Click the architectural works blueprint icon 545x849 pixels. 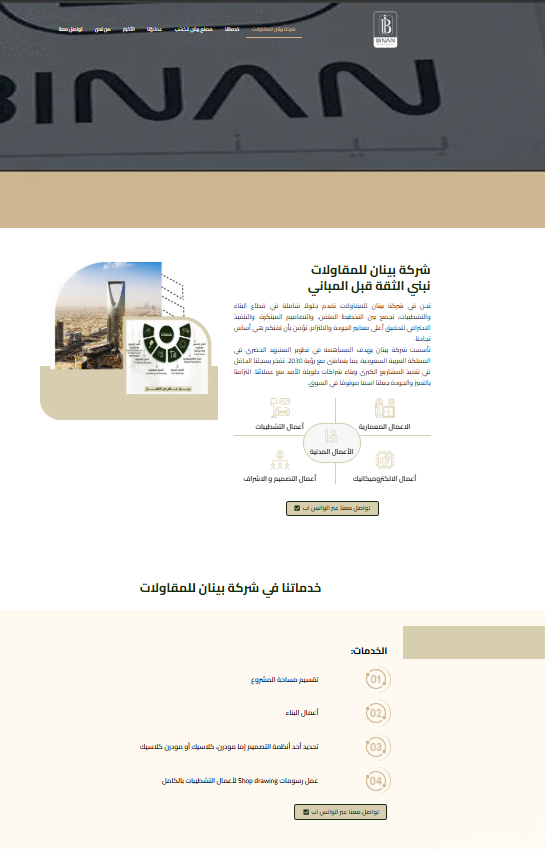coord(385,408)
